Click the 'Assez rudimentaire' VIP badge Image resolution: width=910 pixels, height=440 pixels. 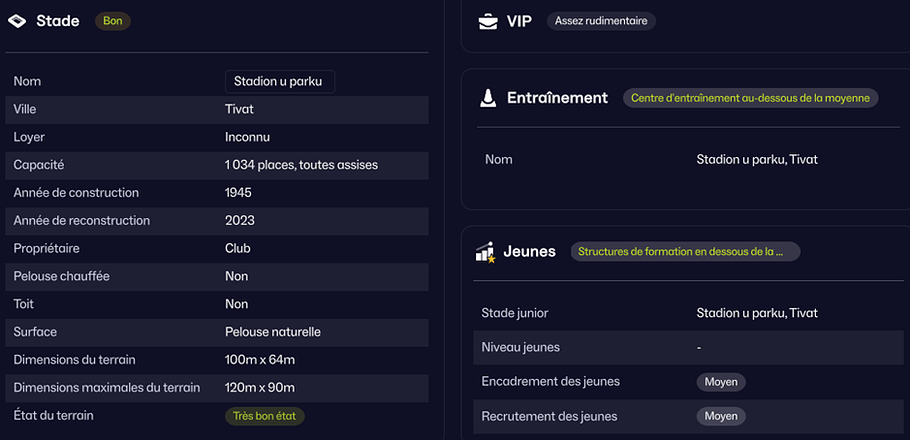(x=601, y=21)
